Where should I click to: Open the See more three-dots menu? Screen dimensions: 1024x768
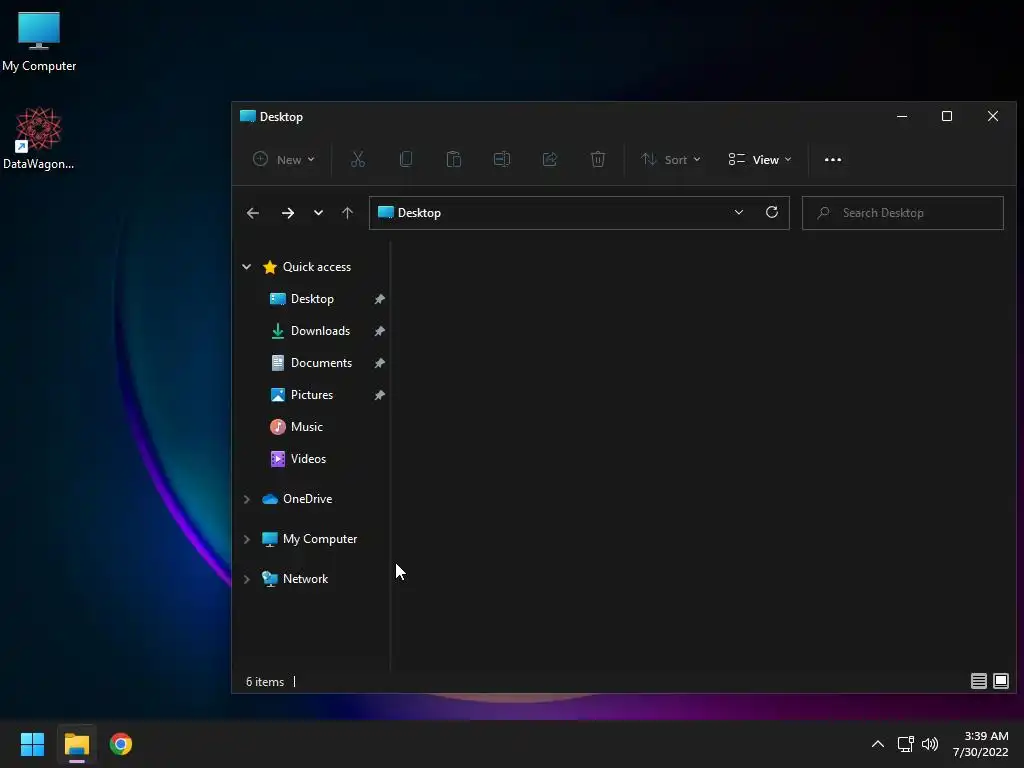833,159
